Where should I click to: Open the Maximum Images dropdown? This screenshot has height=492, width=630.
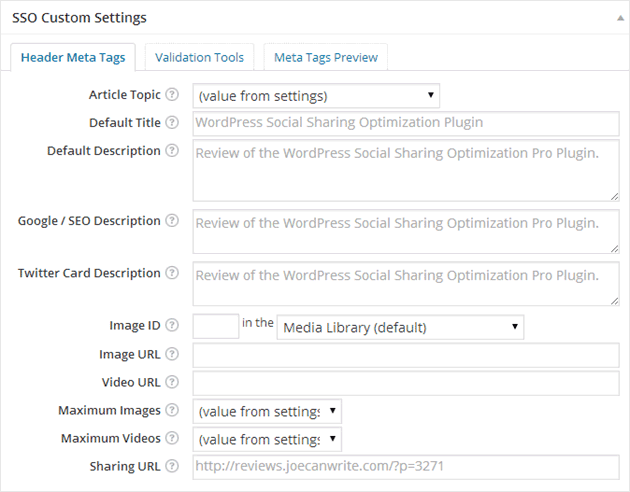click(267, 411)
